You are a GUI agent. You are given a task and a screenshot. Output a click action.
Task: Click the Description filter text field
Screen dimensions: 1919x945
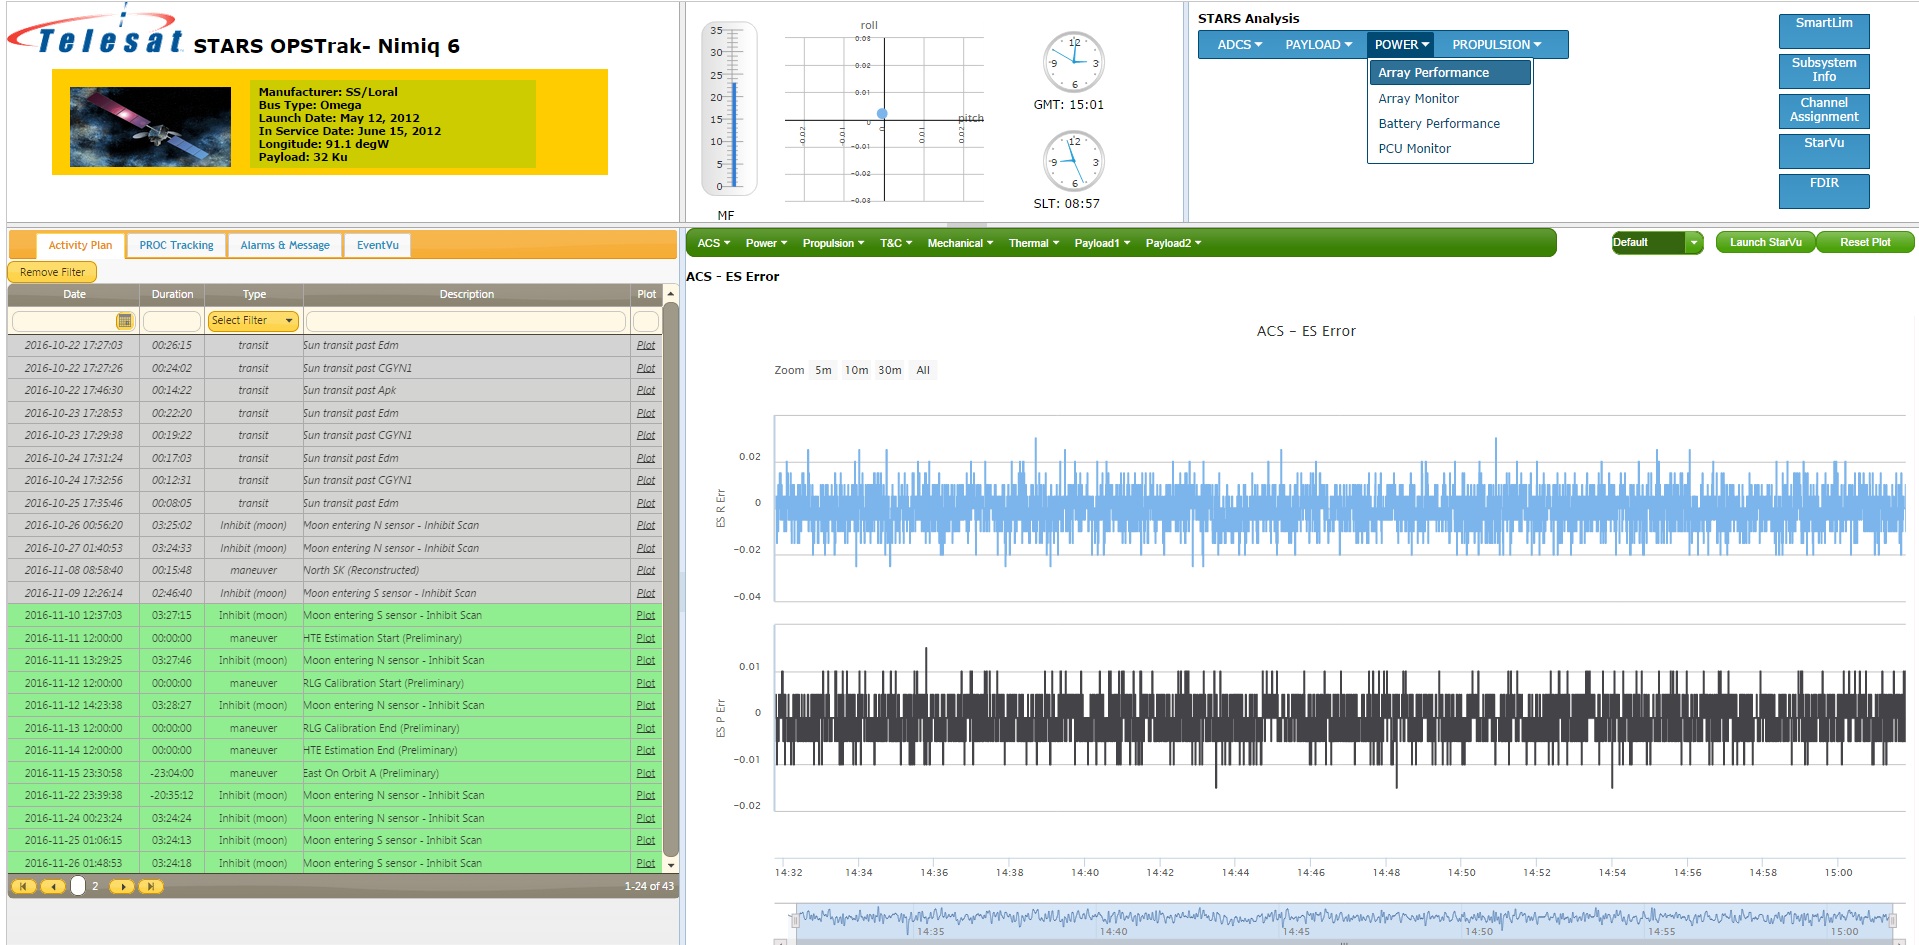(x=466, y=321)
